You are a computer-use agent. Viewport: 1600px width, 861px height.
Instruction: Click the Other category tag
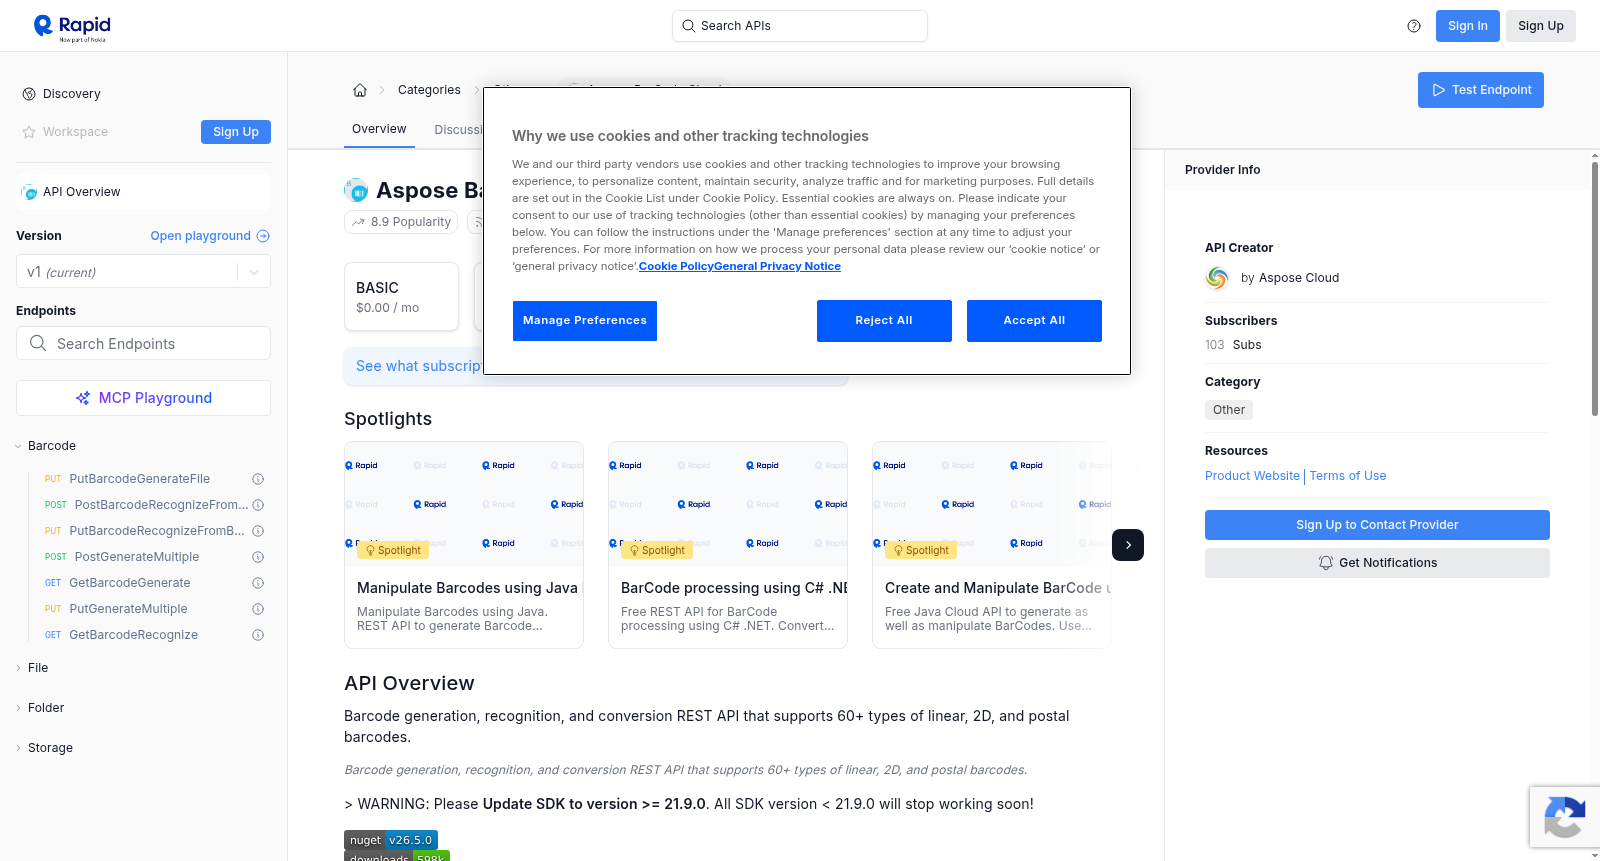(1229, 410)
